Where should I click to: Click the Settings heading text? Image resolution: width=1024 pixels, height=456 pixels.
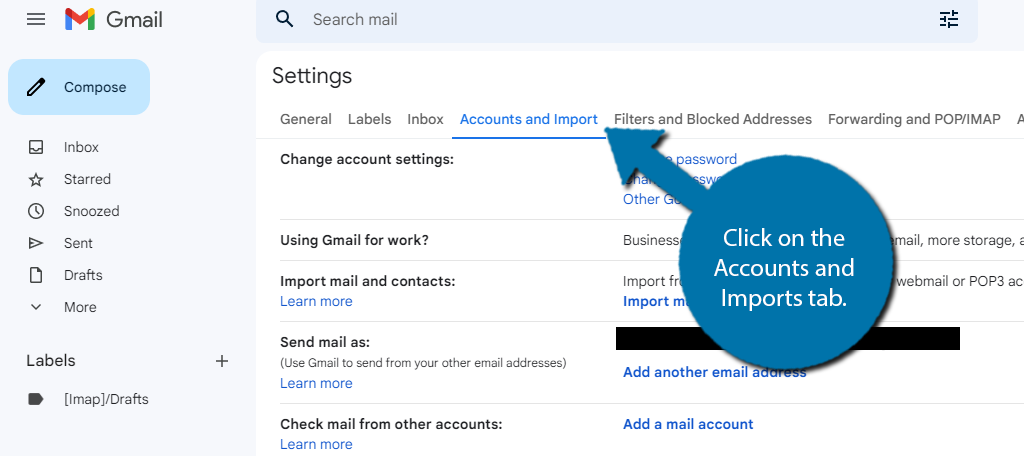tap(312, 76)
